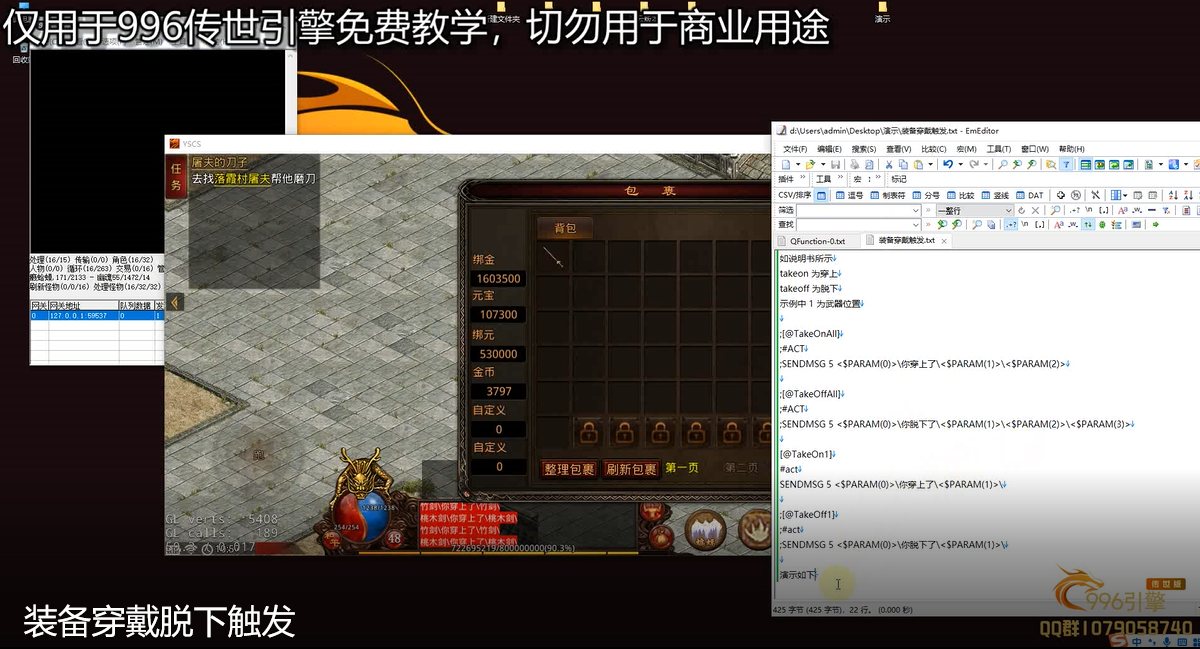The image size is (1200, 649).
Task: Click the mountain skill icon in game
Action: (706, 529)
